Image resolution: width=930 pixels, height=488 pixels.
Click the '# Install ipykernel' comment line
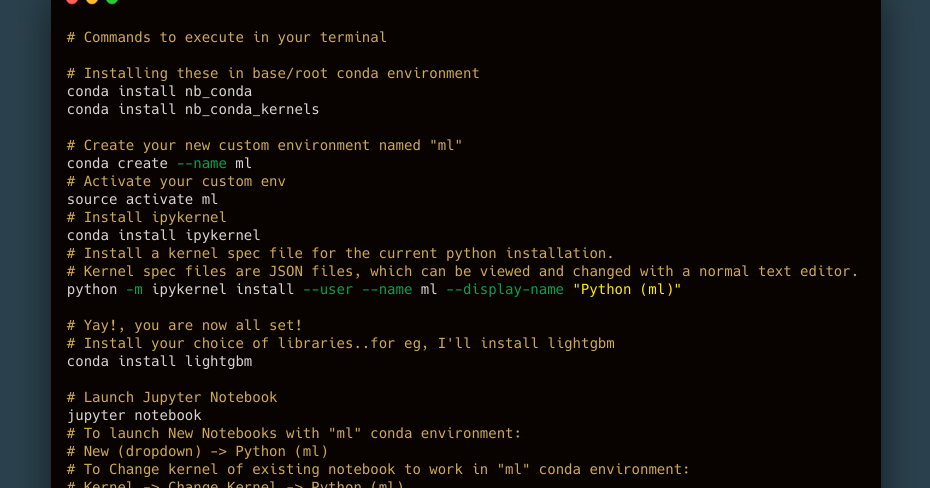coord(146,217)
